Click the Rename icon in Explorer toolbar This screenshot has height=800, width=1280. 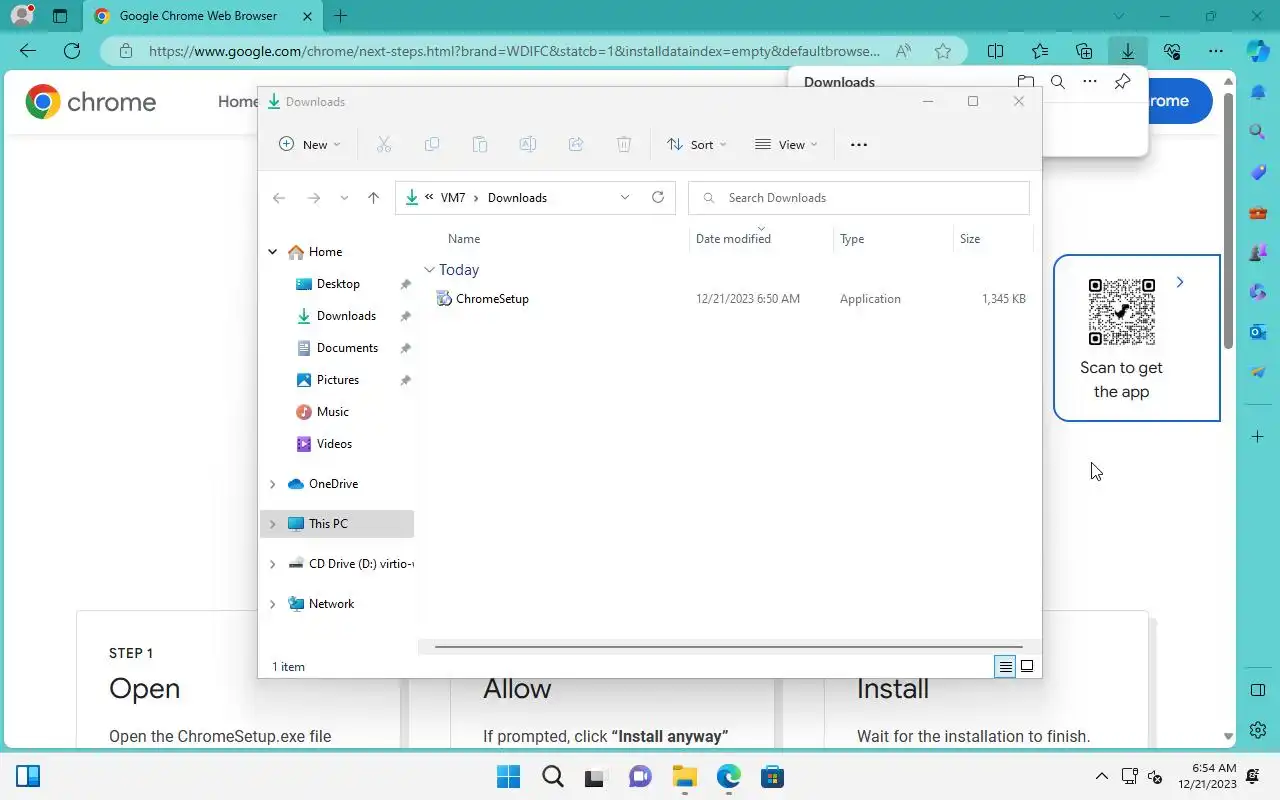pos(528,145)
